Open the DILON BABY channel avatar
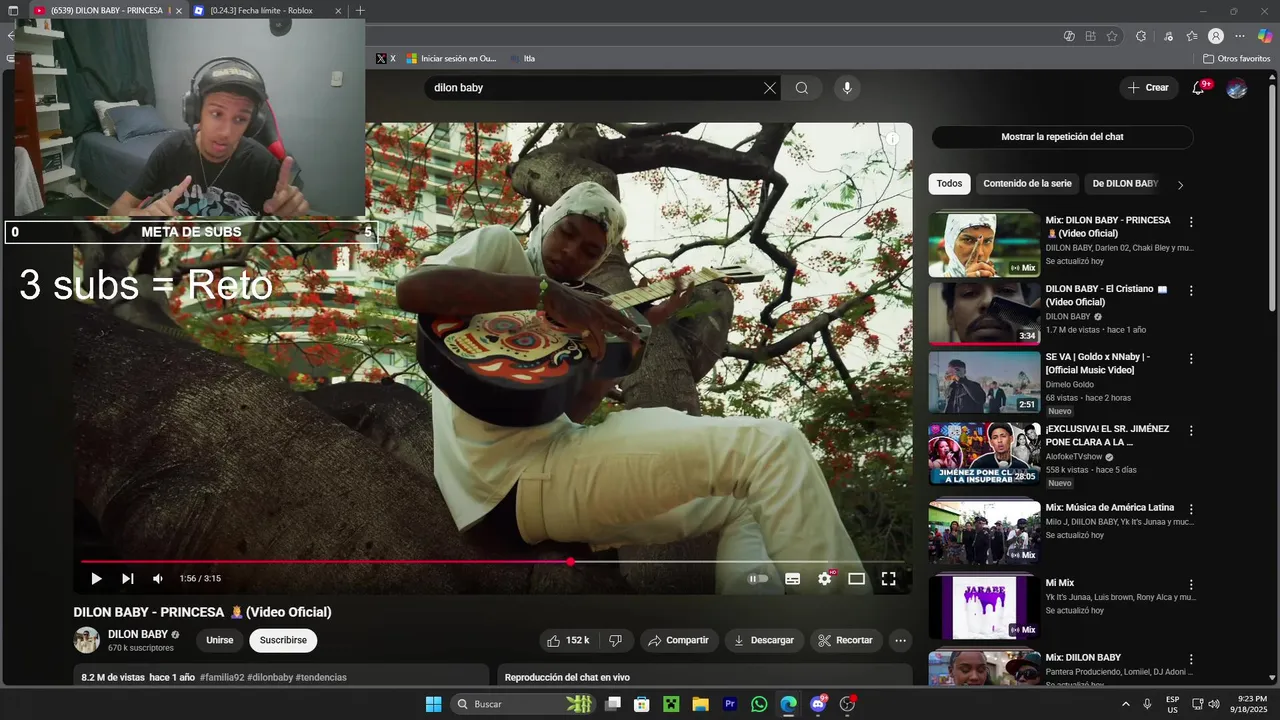This screenshot has width=1280, height=720. pos(87,640)
